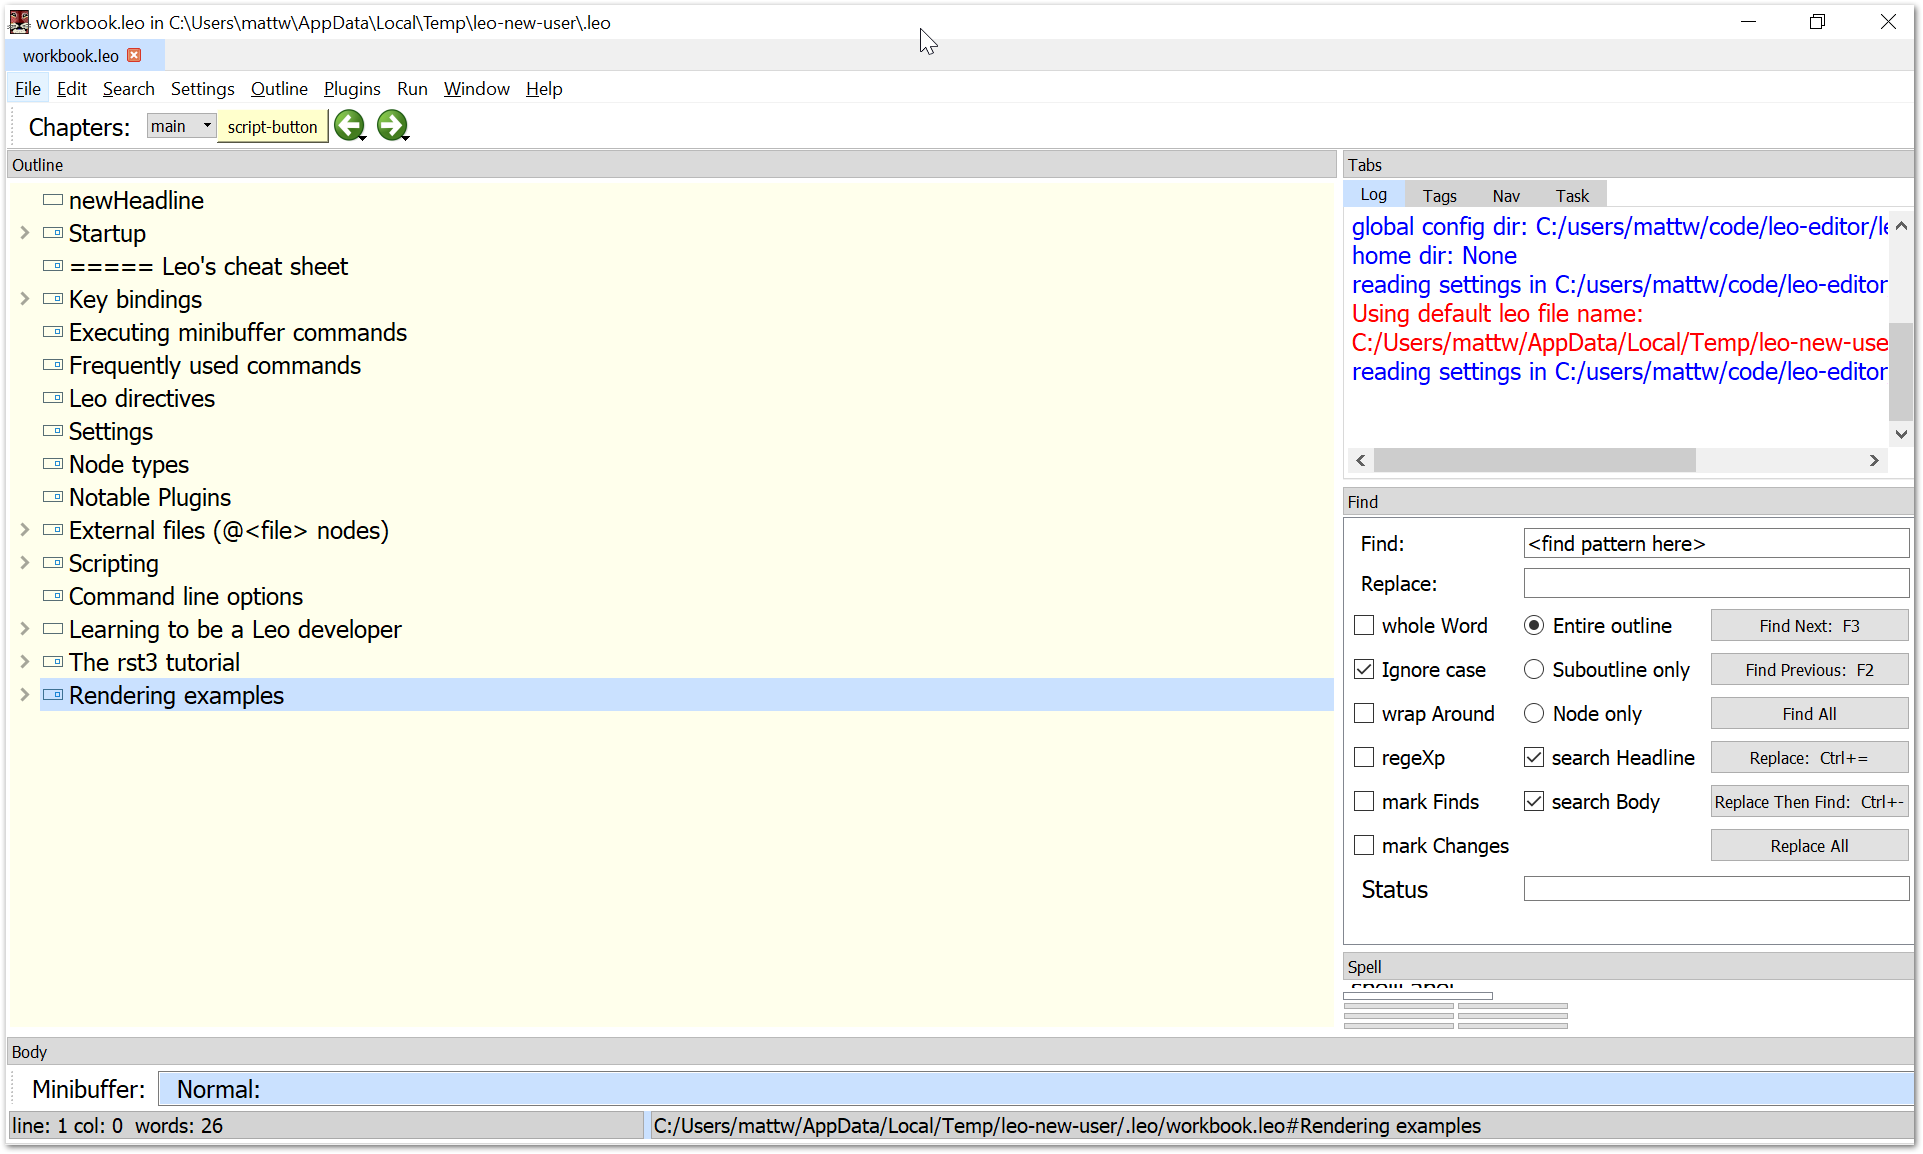Image resolution: width=1923 pixels, height=1154 pixels.
Task: Switch to the Nav tab
Action: (x=1505, y=195)
